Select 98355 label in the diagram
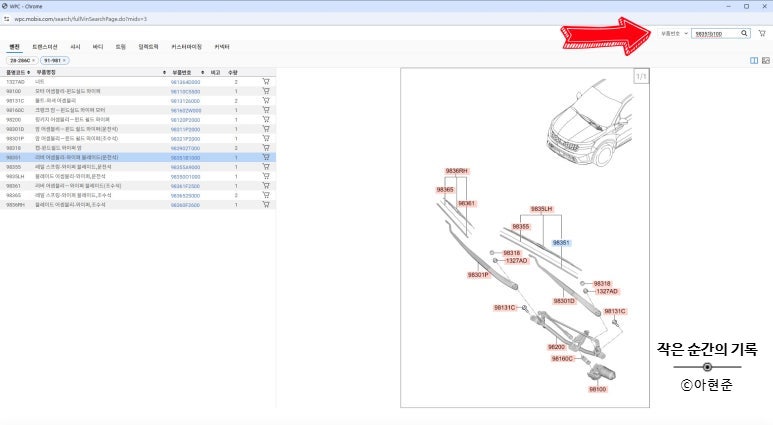 click(521, 227)
